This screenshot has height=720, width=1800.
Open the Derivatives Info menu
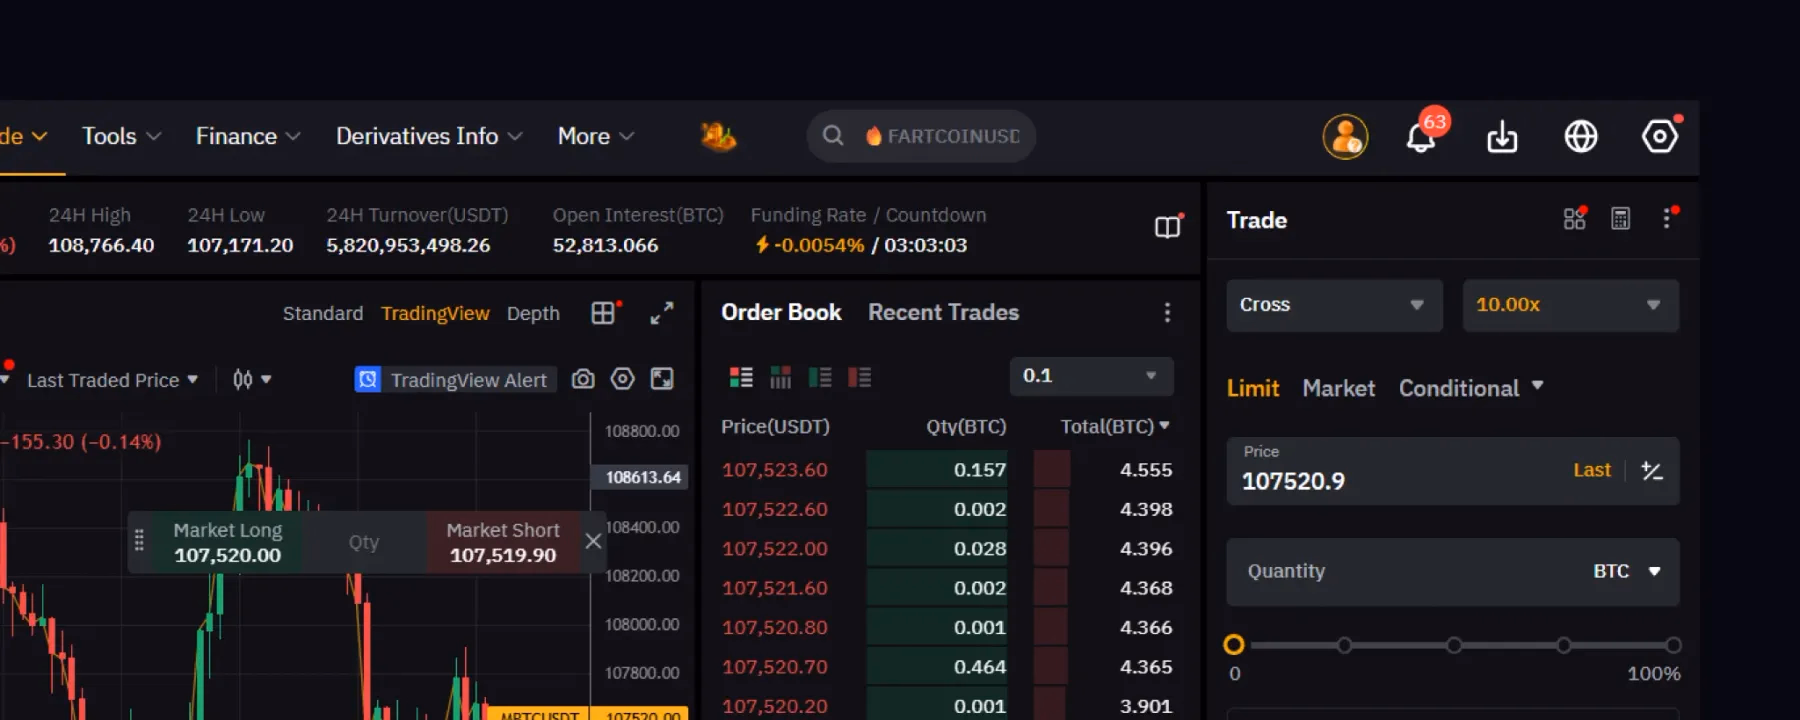pos(429,136)
